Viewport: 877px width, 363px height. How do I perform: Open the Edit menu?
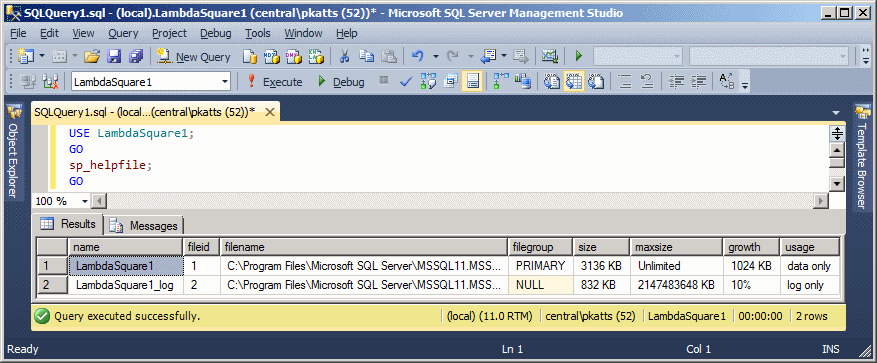49,33
